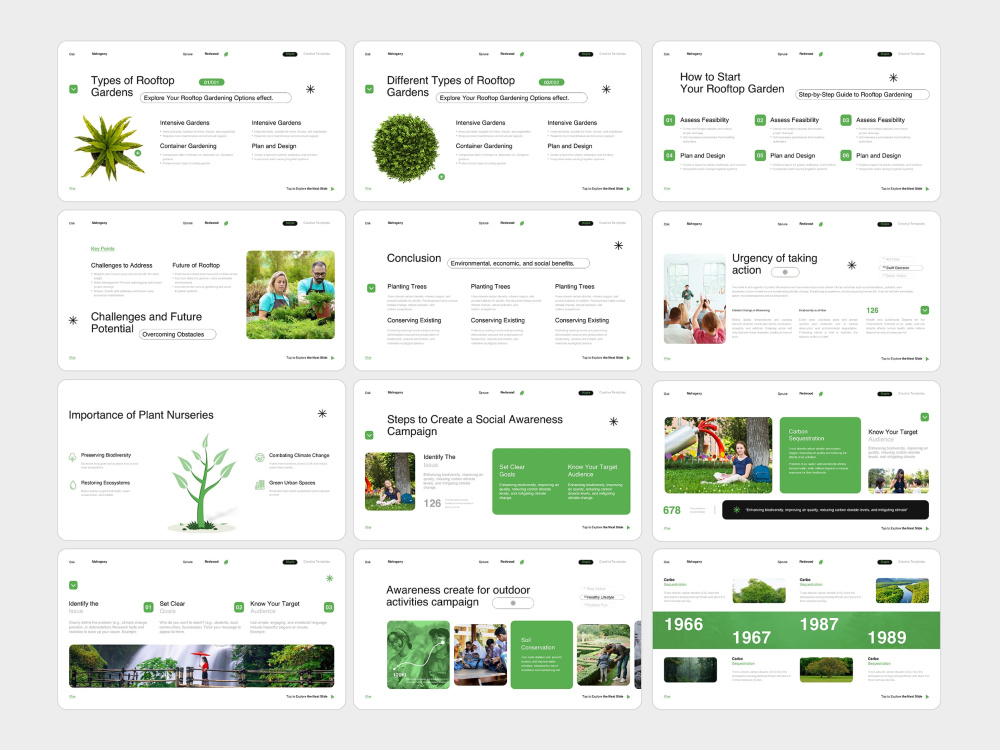
Task: Click asterisk icon on Different Types of Rooftop Gardens slide
Action: point(606,89)
